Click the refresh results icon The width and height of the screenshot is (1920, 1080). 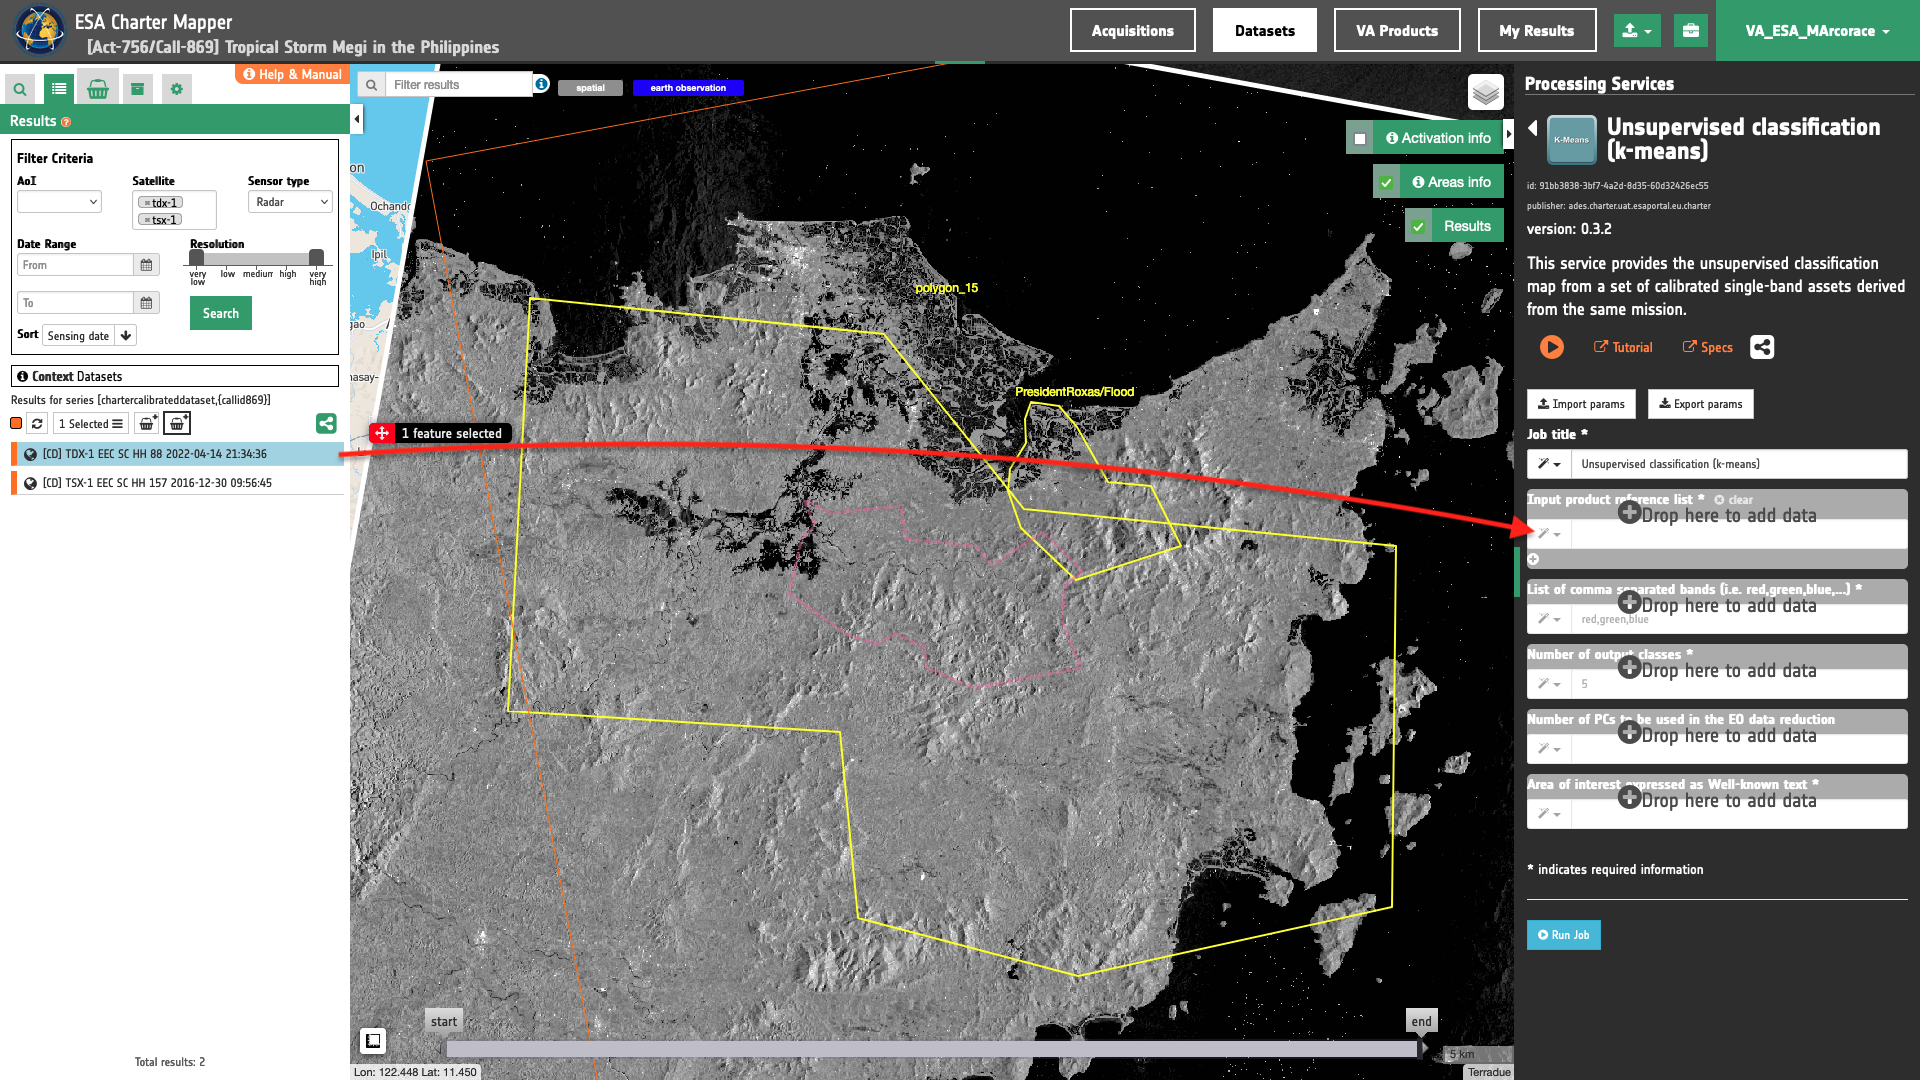pos(37,424)
